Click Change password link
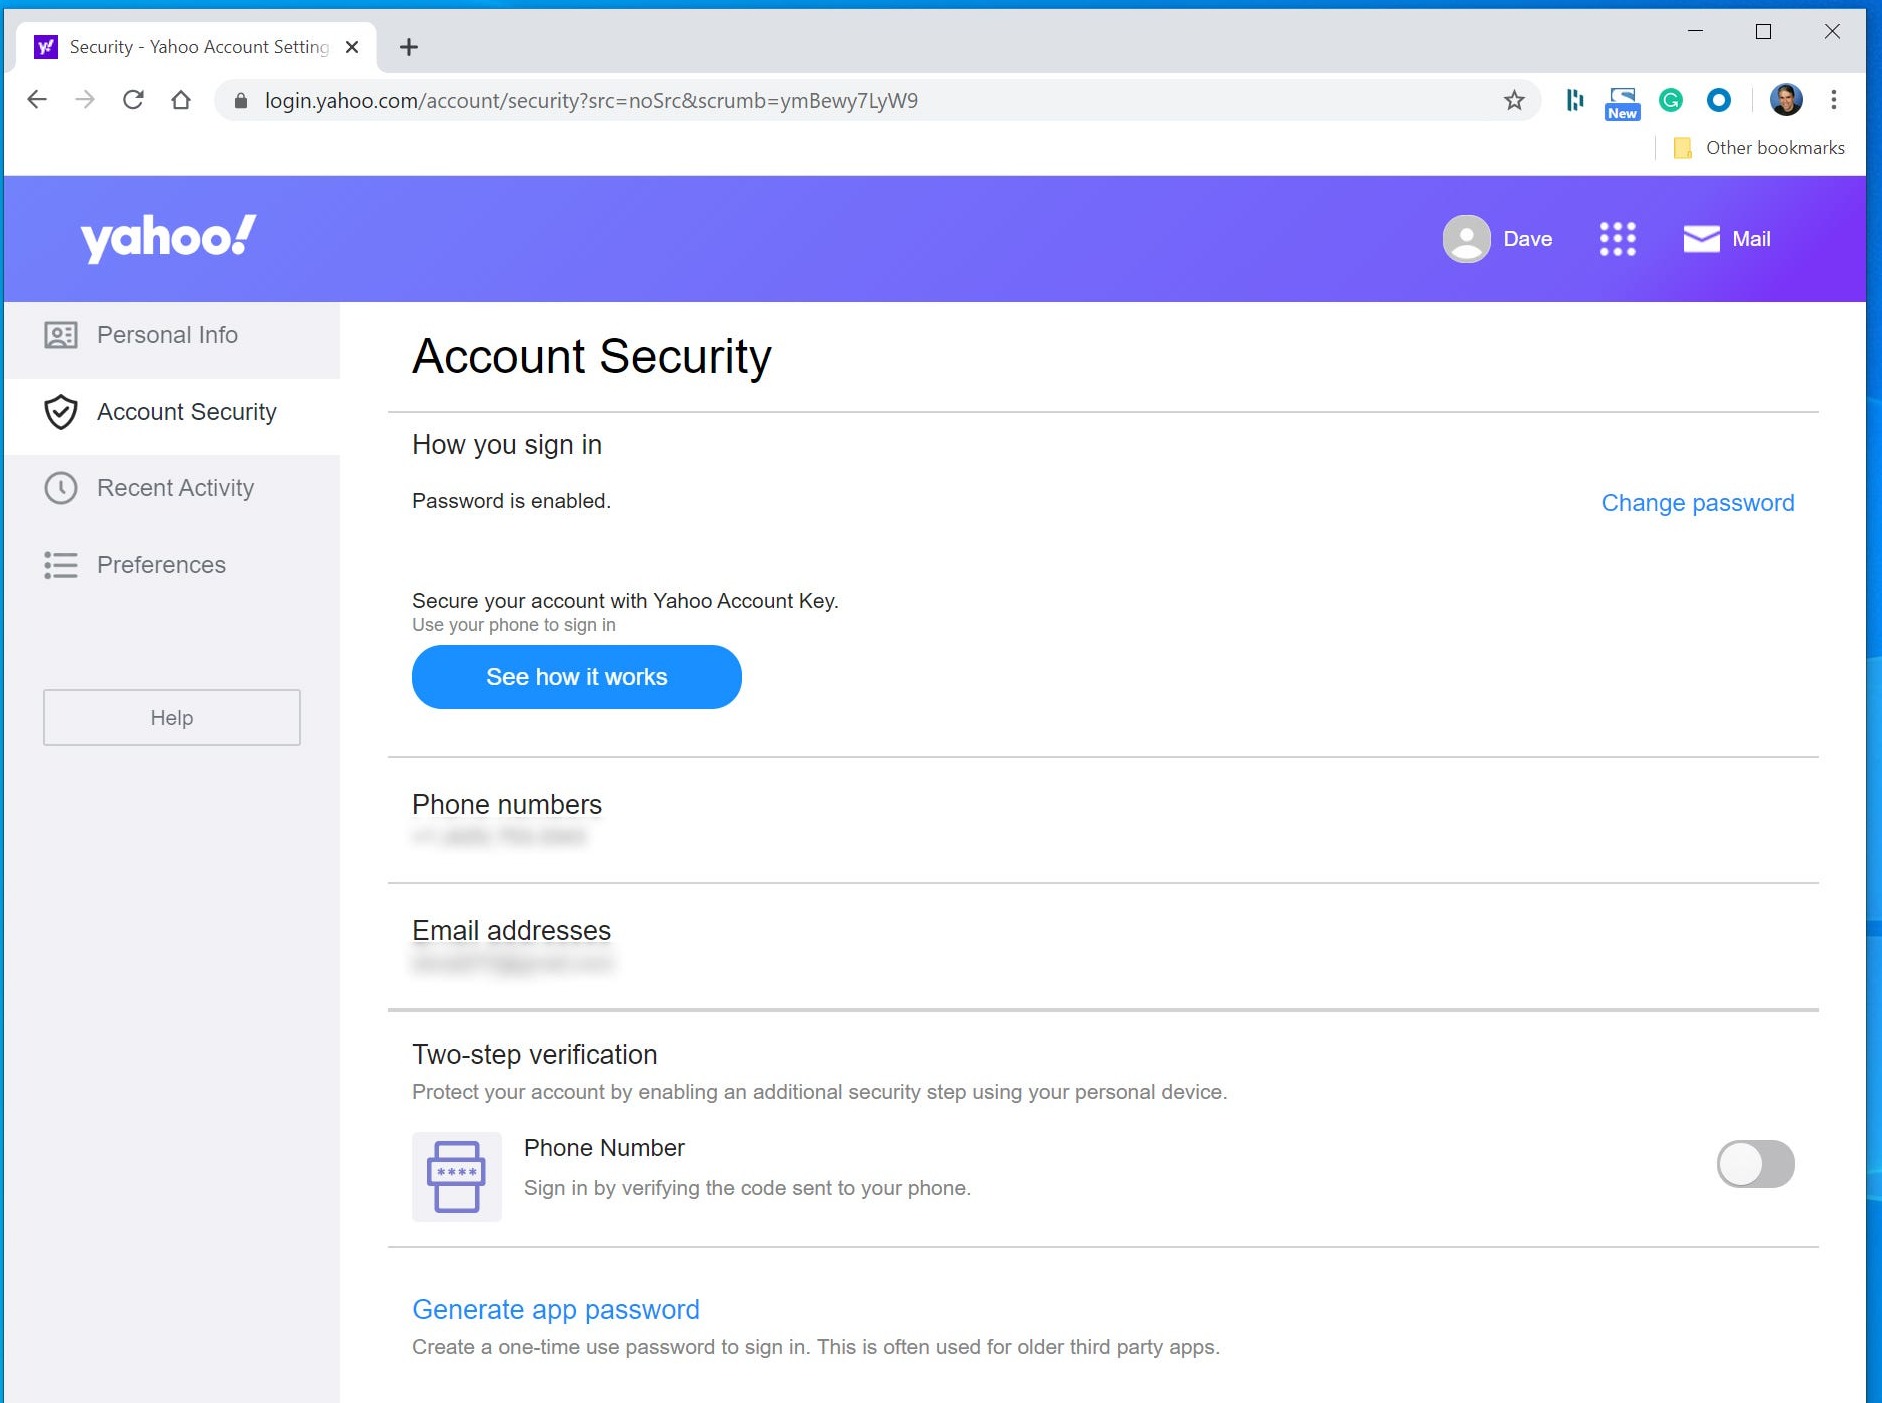 pyautogui.click(x=1698, y=503)
